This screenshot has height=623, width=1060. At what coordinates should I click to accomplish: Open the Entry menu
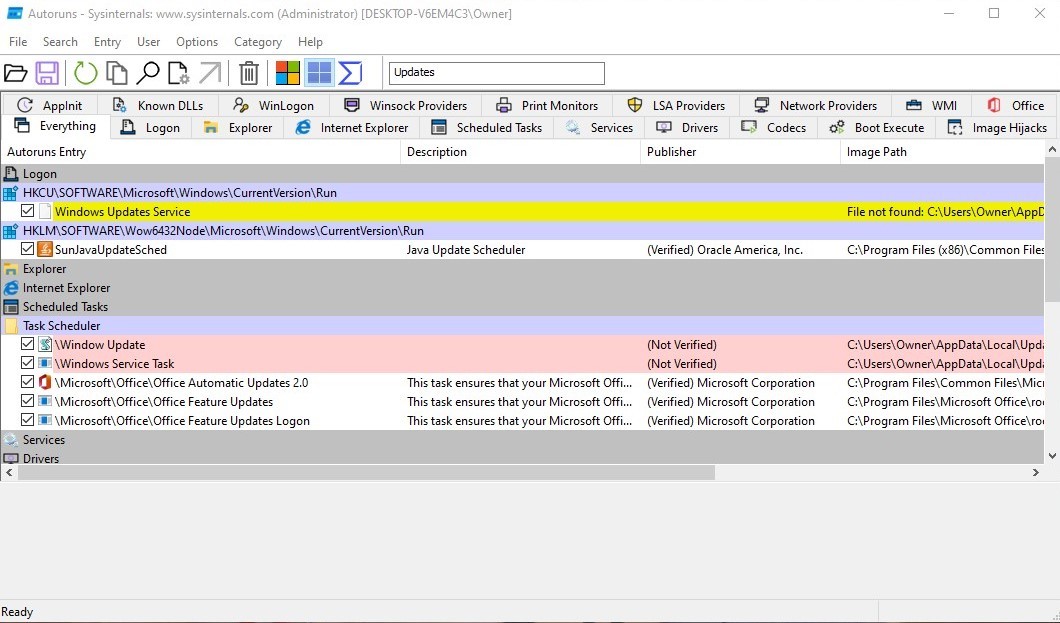coord(107,42)
